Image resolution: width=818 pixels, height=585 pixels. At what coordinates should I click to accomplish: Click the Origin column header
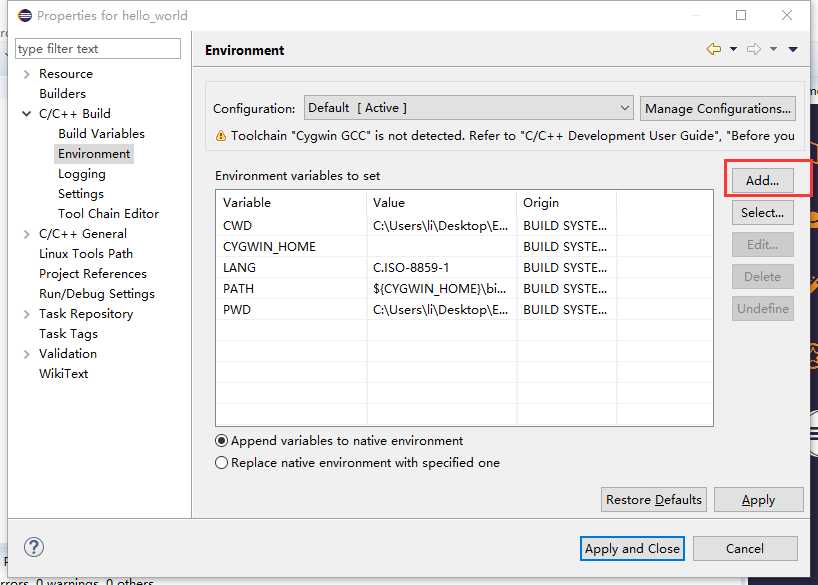point(567,202)
